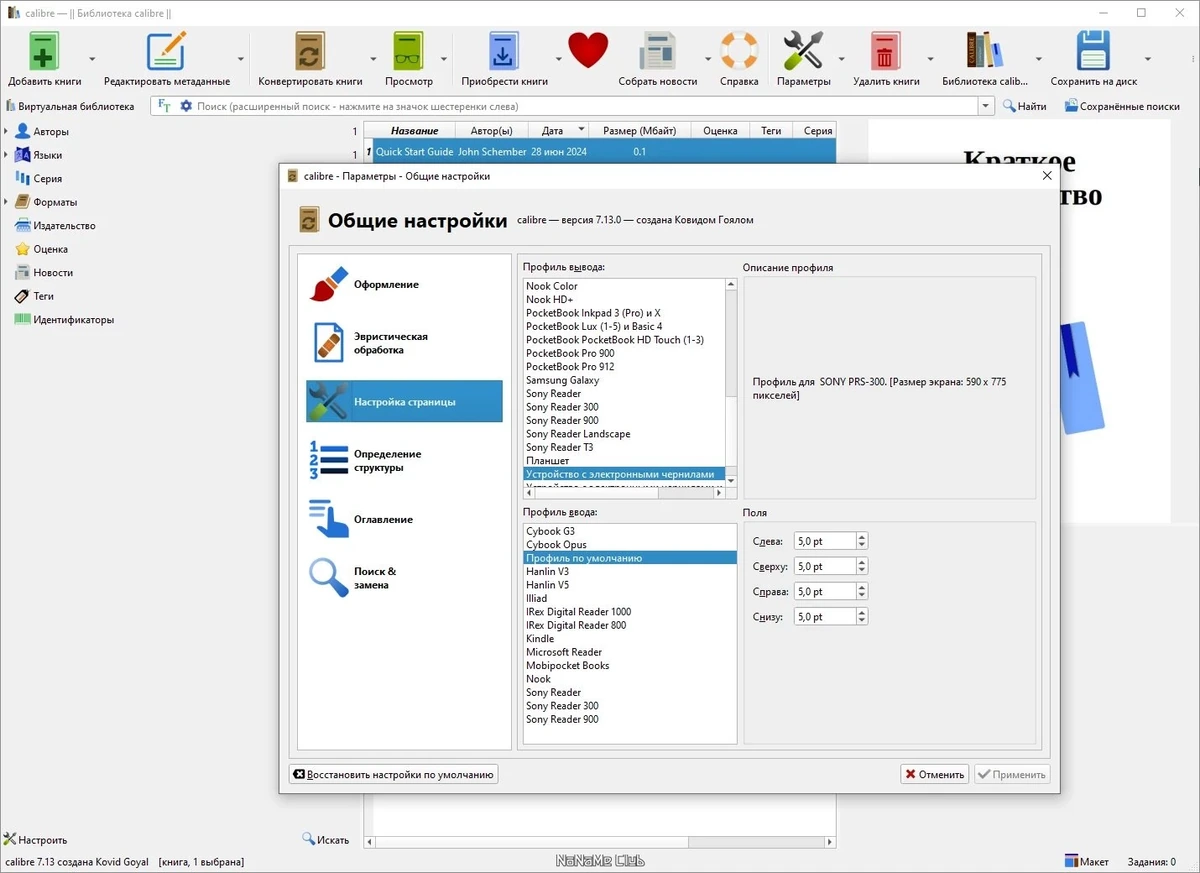Open the Поиск & замена section
This screenshot has height=873, width=1200.
pyautogui.click(x=404, y=578)
